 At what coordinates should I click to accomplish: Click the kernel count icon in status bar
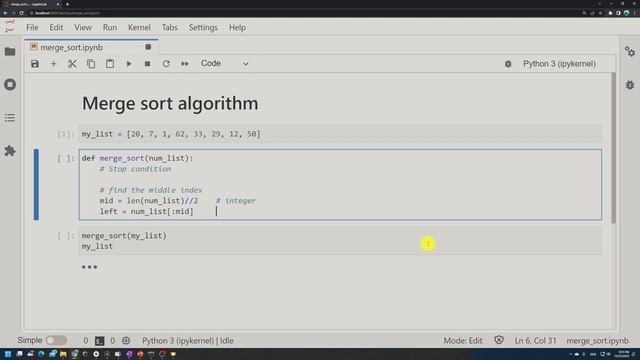click(x=126, y=340)
